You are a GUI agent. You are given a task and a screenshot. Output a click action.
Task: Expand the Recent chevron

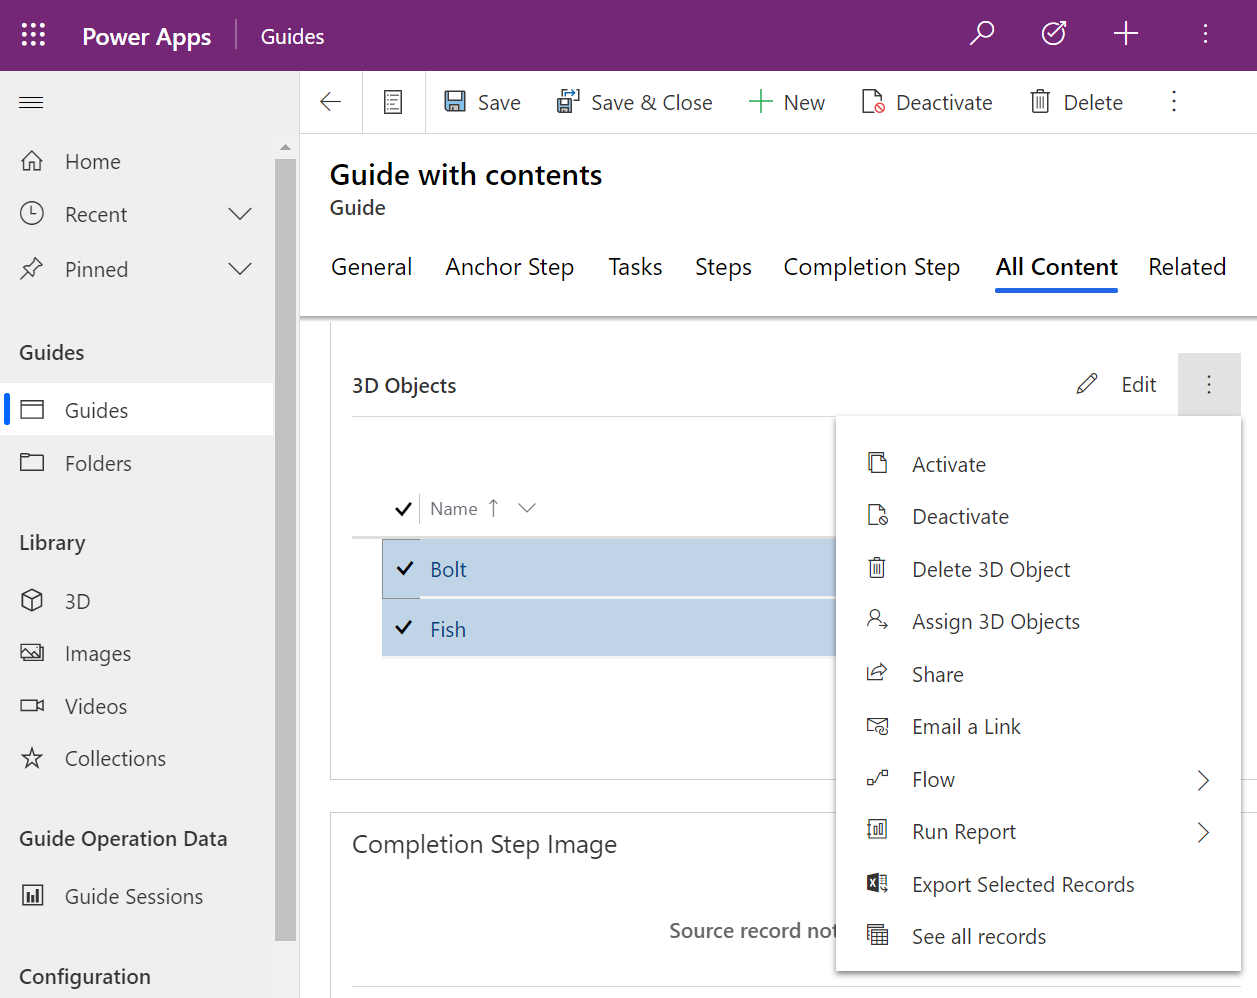click(240, 214)
